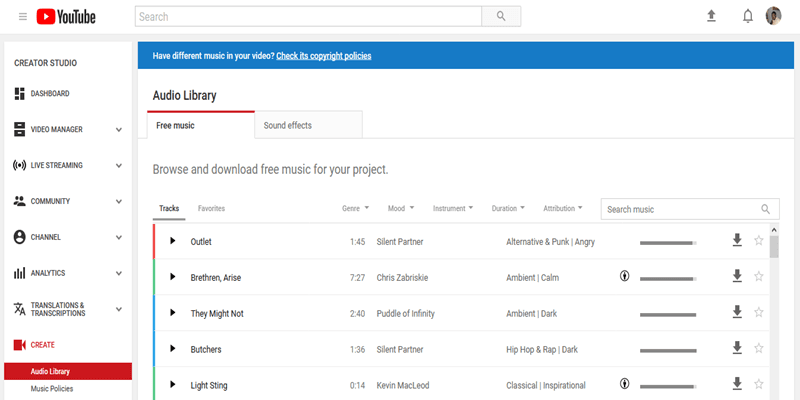
Task: Go to YouTube home via logo
Action: (x=66, y=17)
